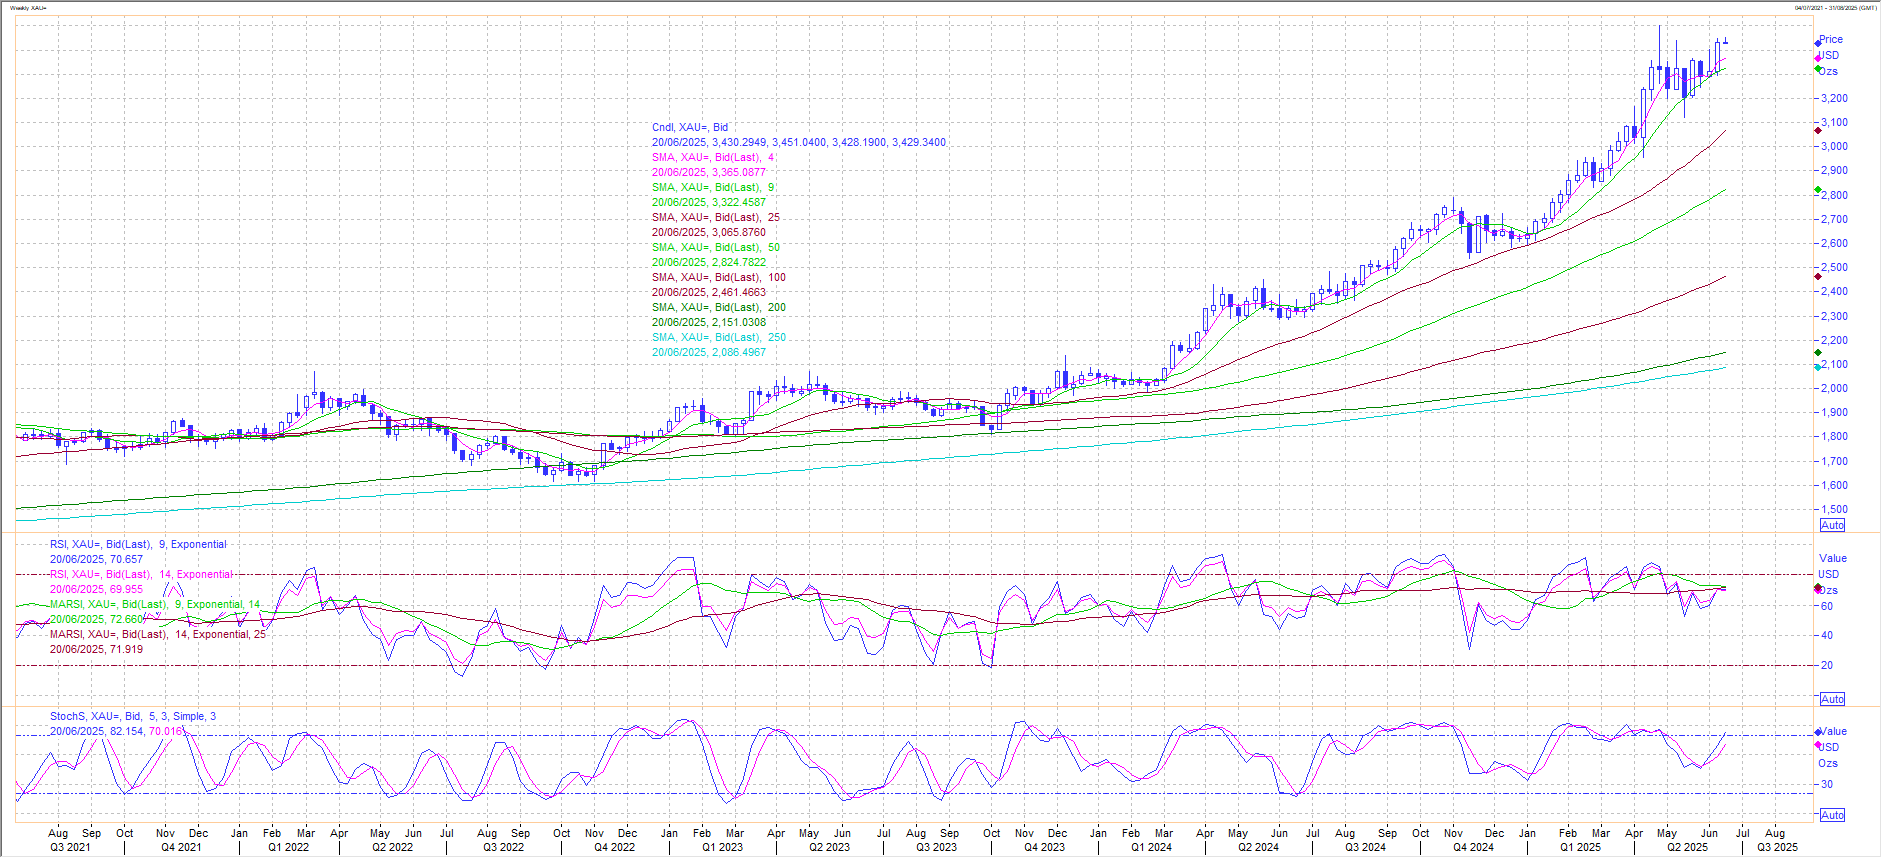
Task: Select the MARSI 9 Exponential 14 legend entry
Action: (x=155, y=604)
